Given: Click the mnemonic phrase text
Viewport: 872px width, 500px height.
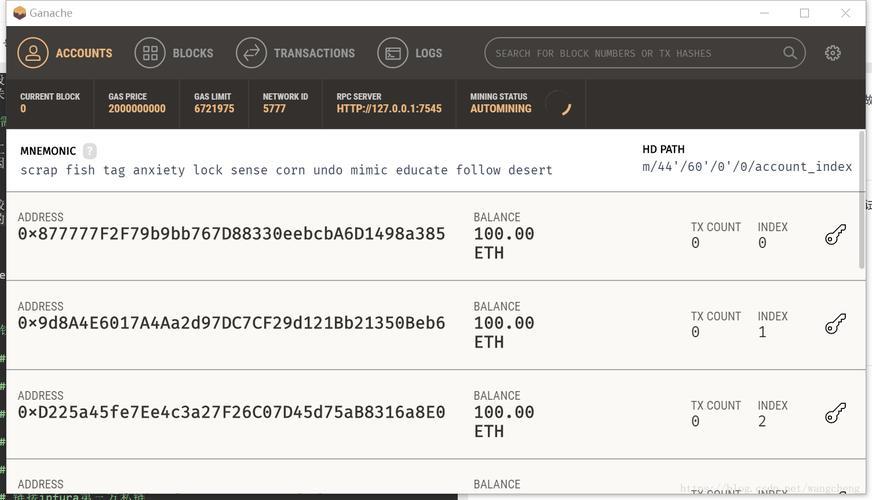Looking at the screenshot, I should coord(286,170).
